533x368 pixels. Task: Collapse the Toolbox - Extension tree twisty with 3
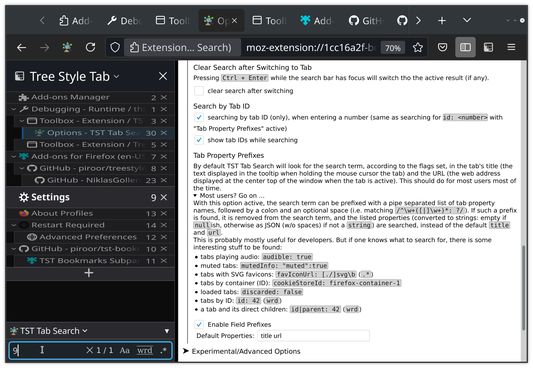(x=22, y=121)
